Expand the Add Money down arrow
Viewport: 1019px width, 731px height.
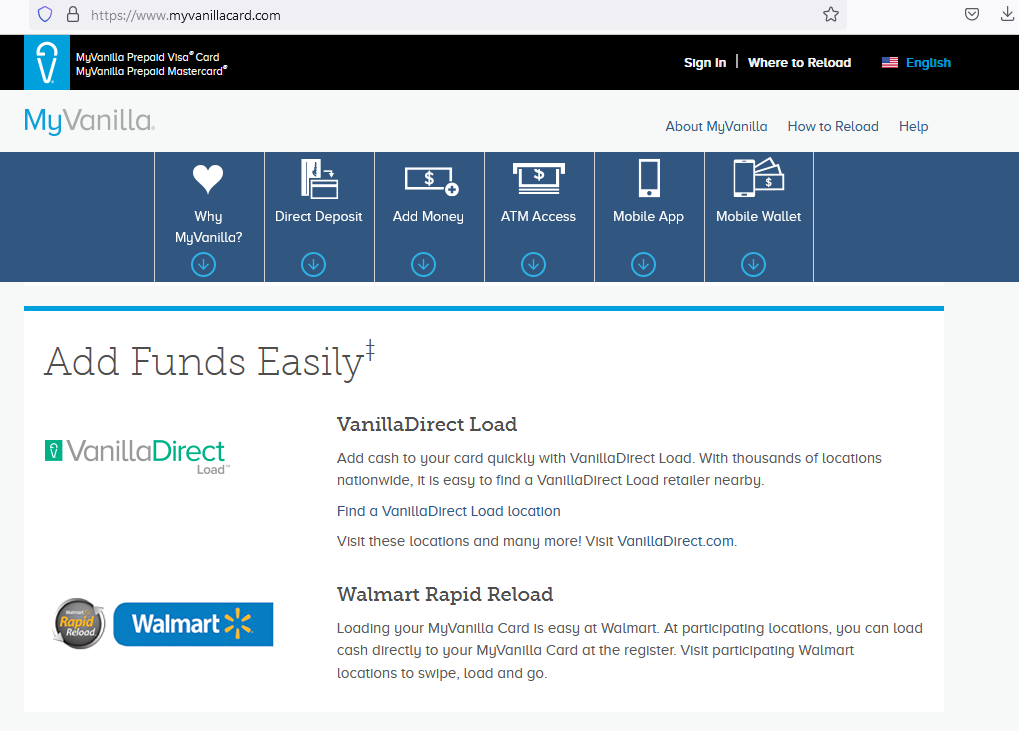[423, 264]
